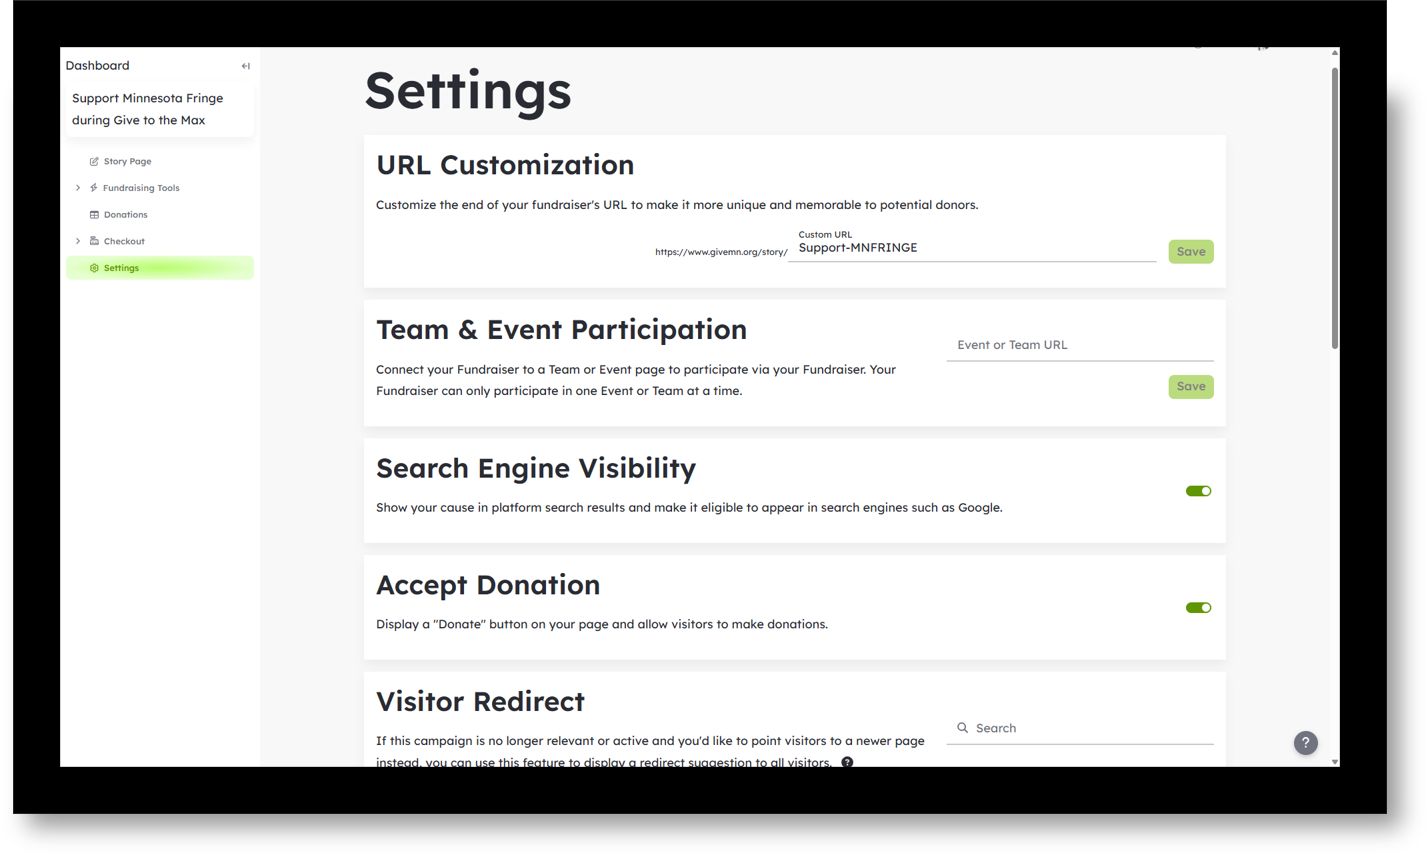This screenshot has width=1428, height=855.
Task: Collapse the Dashboard sidebar with arrow icon
Action: (x=245, y=66)
